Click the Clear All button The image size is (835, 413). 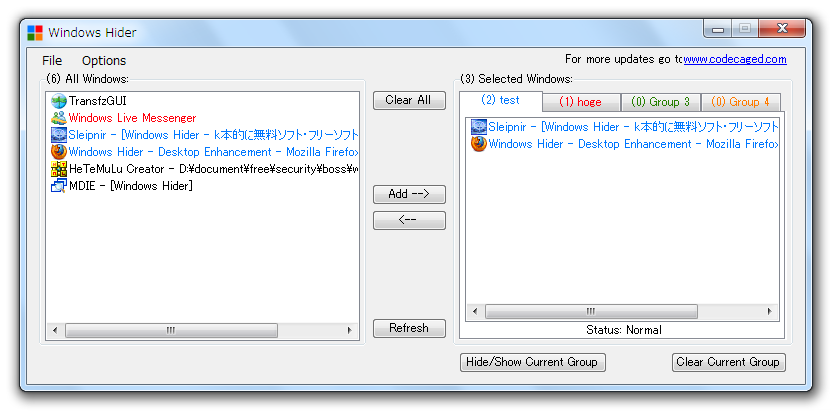click(409, 100)
